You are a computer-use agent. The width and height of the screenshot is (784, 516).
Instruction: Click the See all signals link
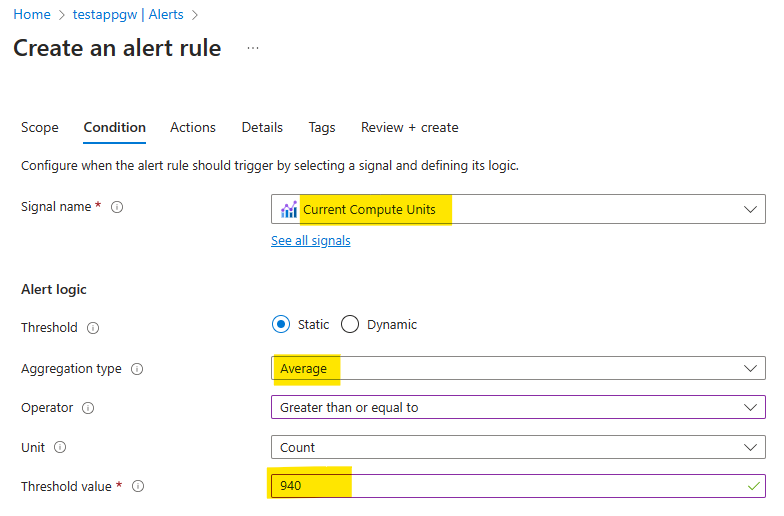(311, 241)
